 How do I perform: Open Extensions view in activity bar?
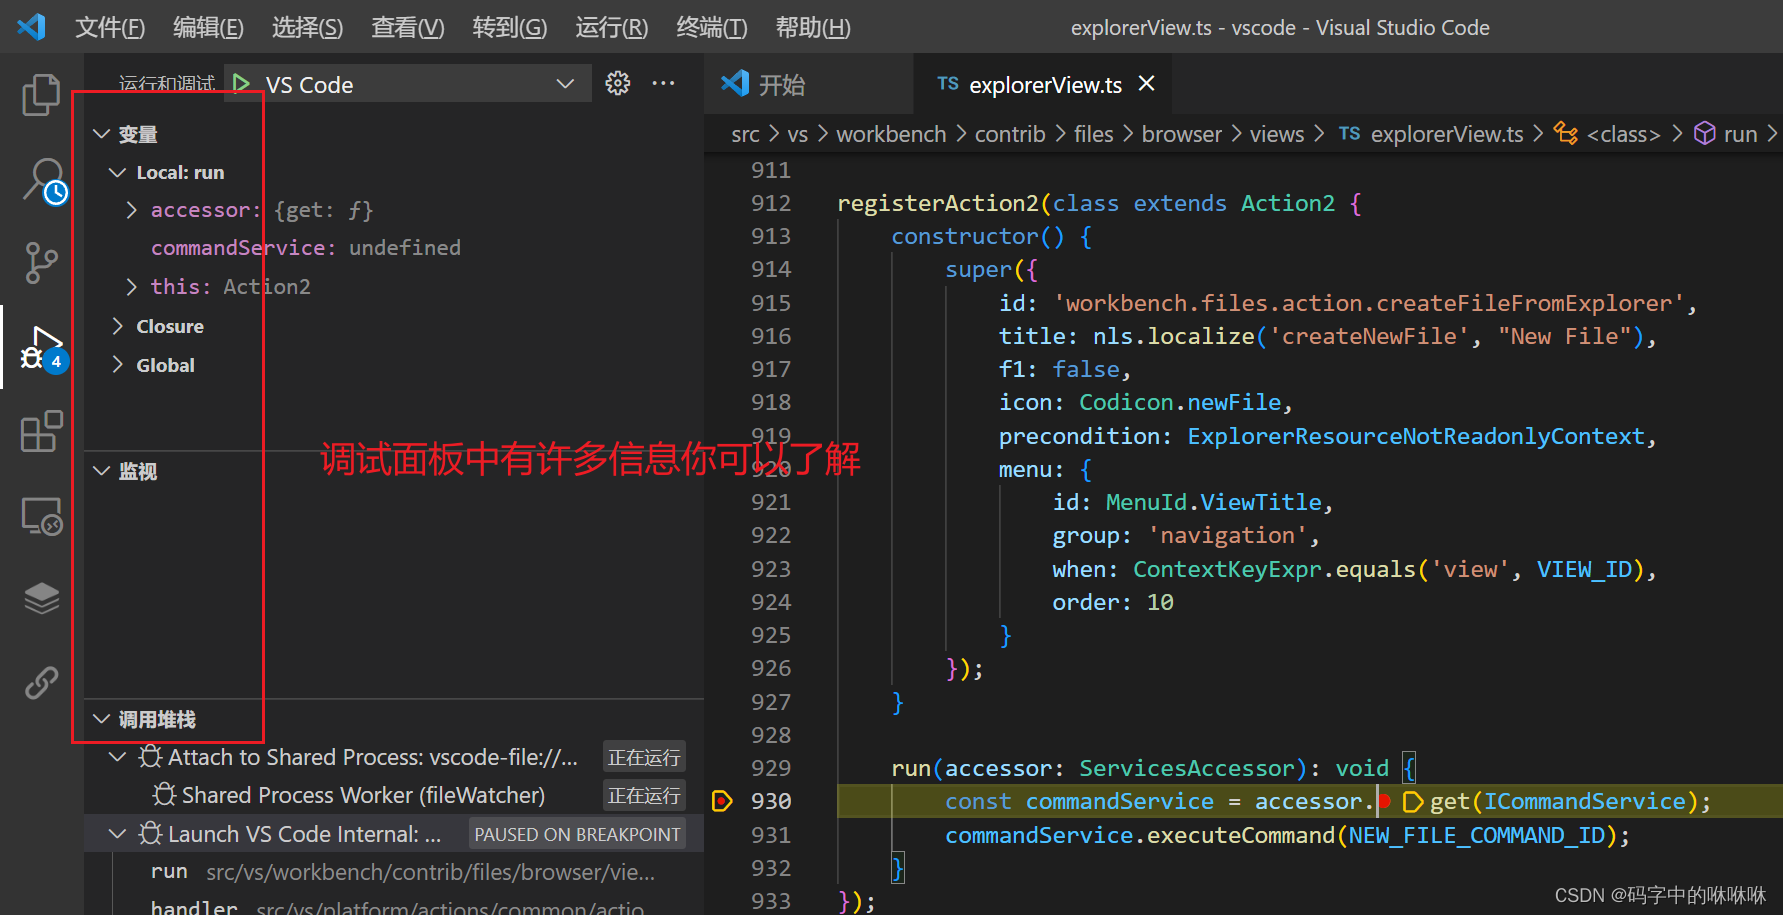pyautogui.click(x=41, y=431)
